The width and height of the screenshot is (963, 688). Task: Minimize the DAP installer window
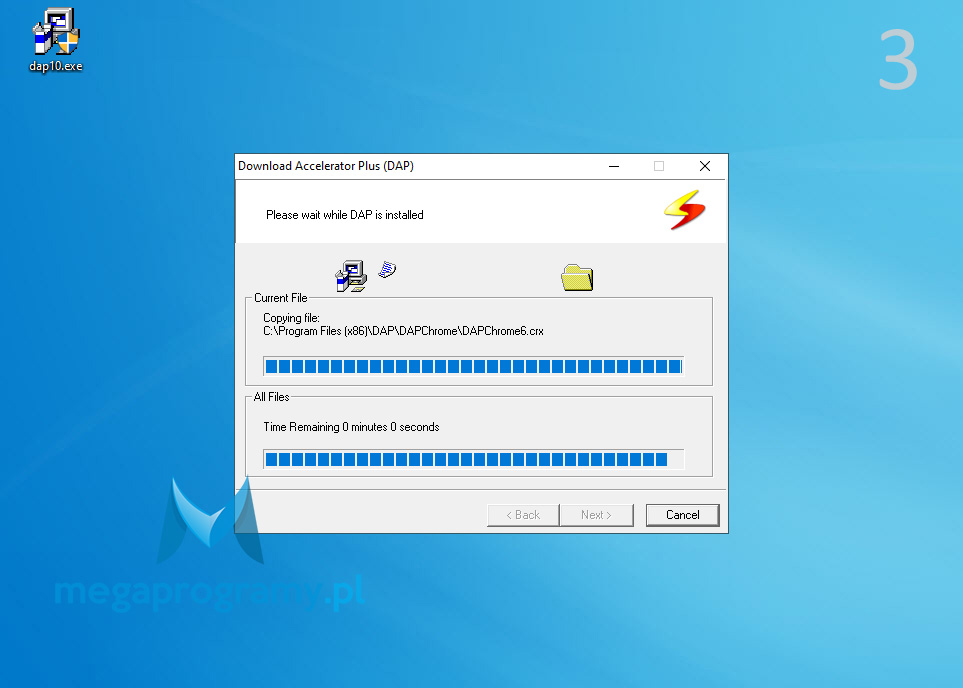tap(614, 166)
